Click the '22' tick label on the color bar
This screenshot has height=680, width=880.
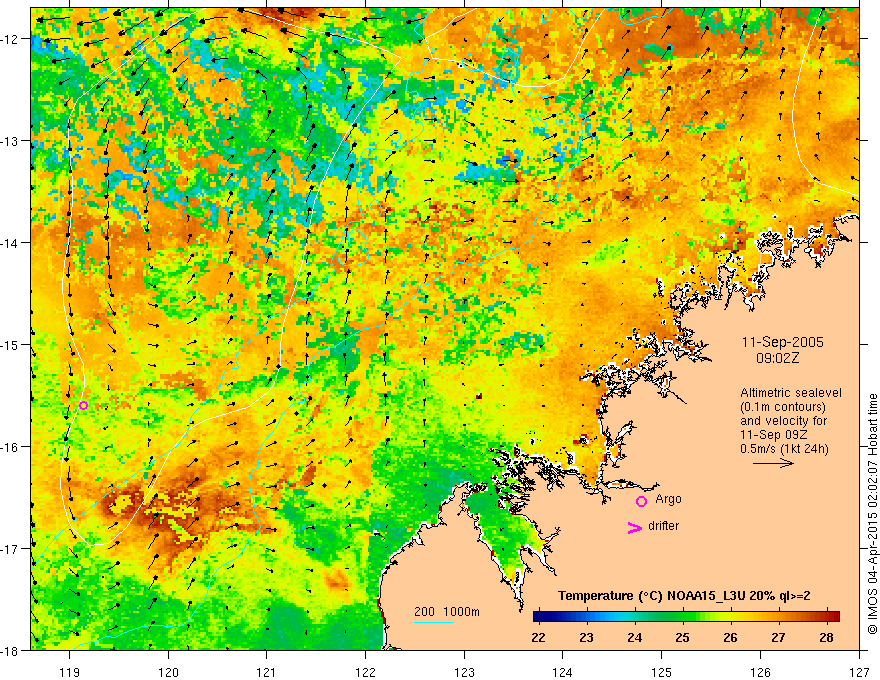(538, 637)
